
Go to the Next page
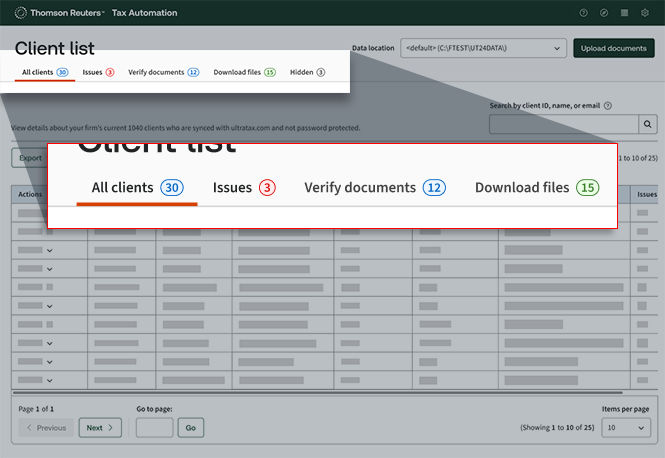[x=100, y=427]
